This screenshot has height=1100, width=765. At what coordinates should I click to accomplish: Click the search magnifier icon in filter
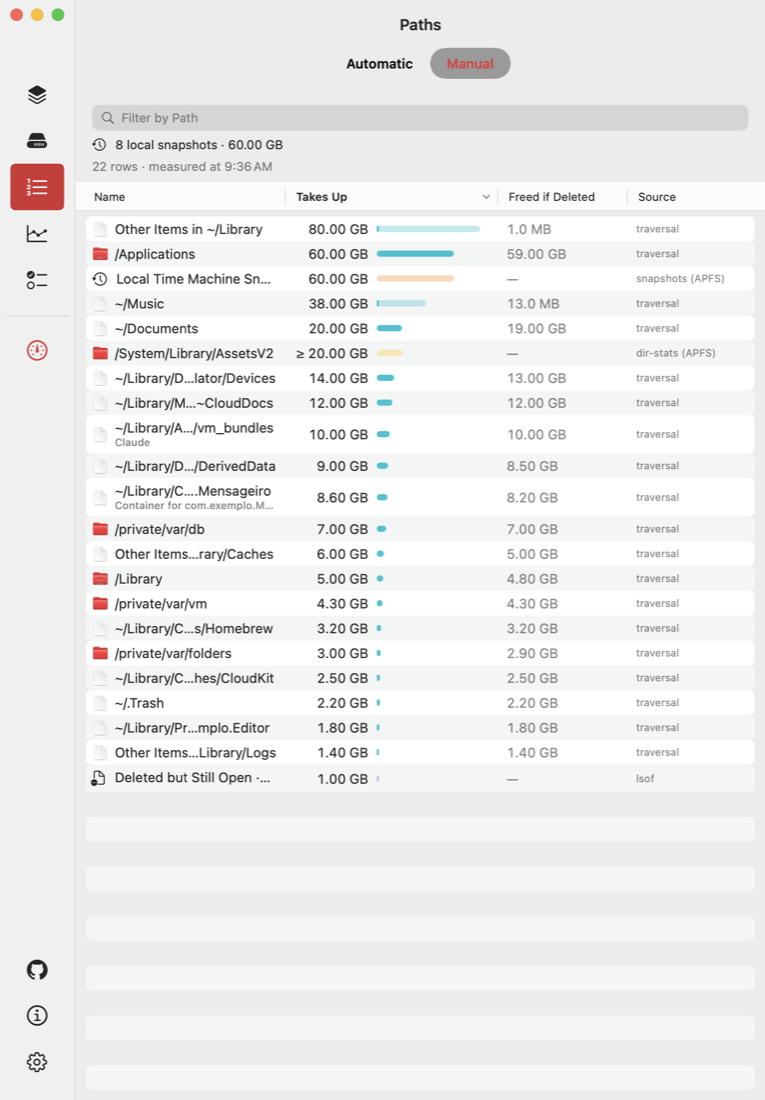coord(107,118)
